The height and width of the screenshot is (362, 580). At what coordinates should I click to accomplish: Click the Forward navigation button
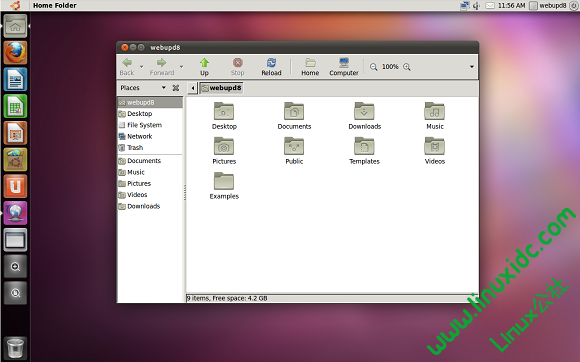pyautogui.click(x=162, y=67)
